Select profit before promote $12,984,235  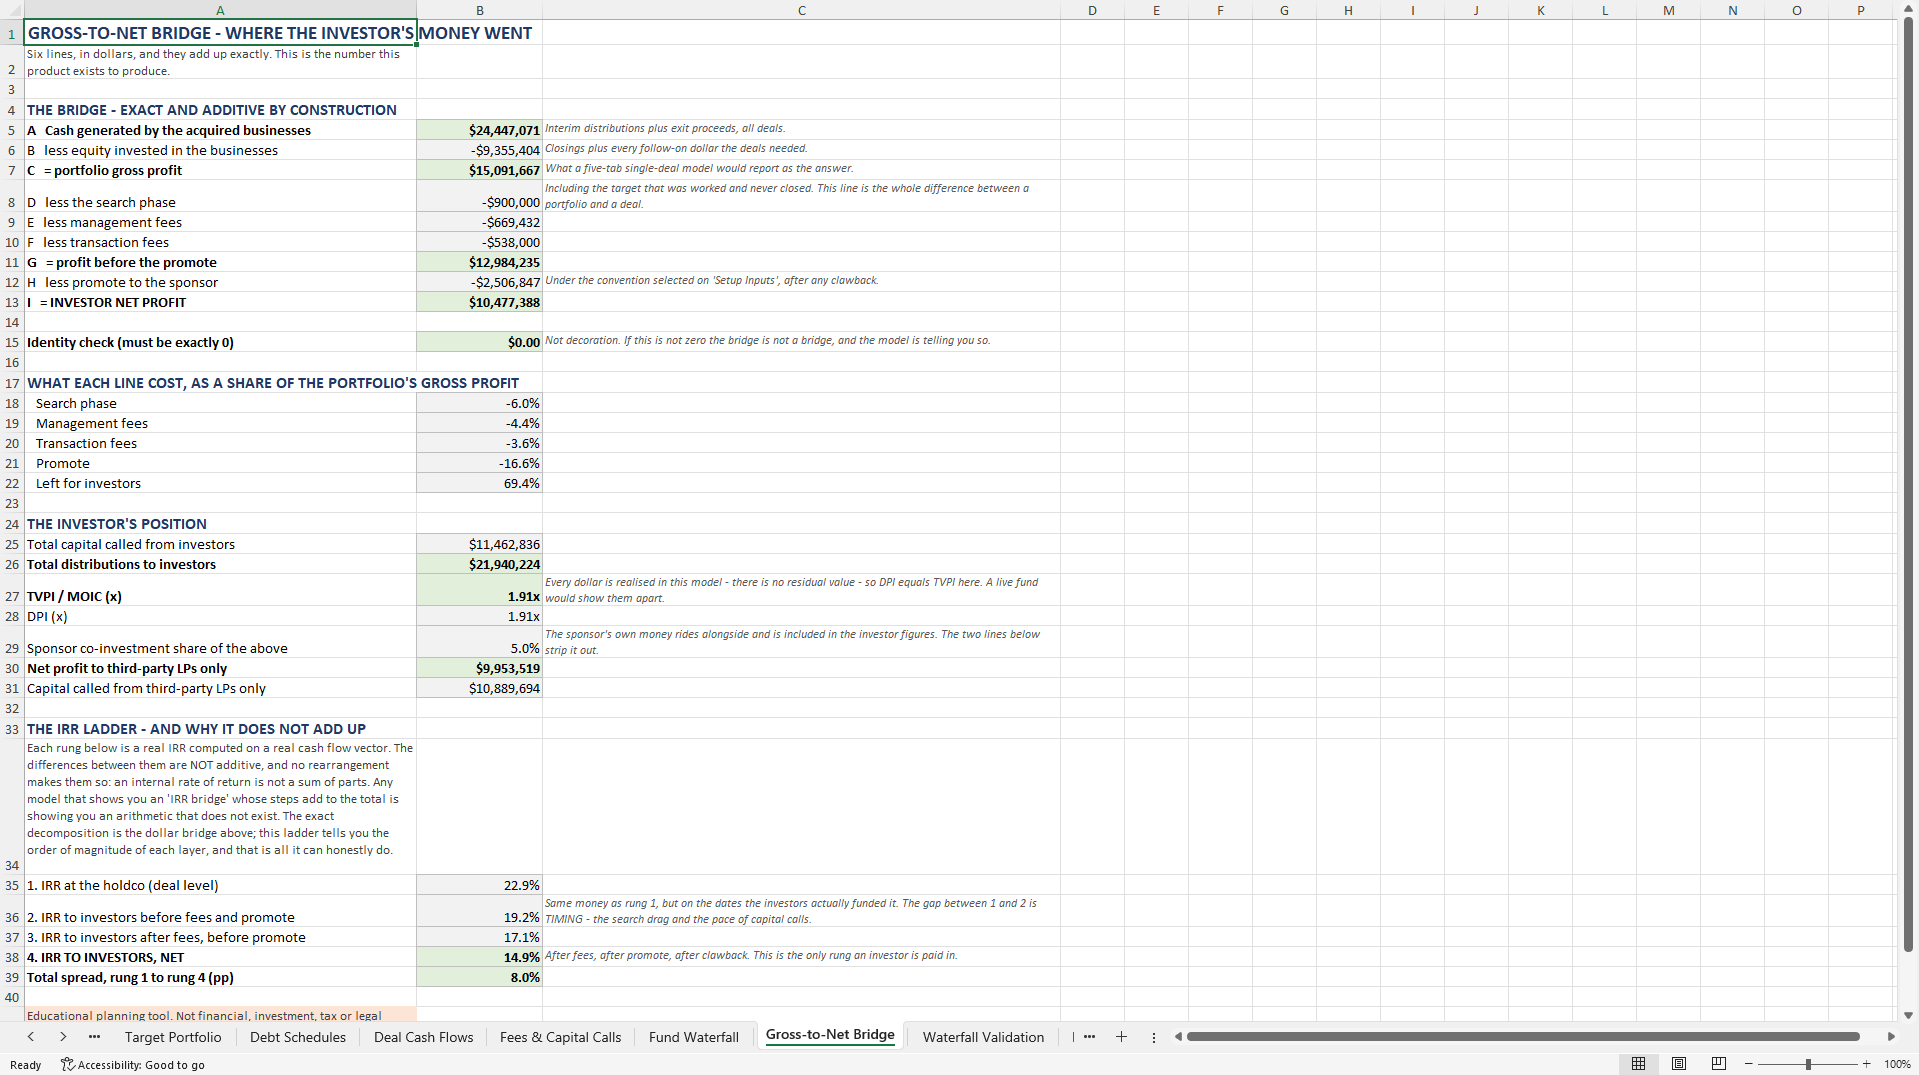pos(479,262)
